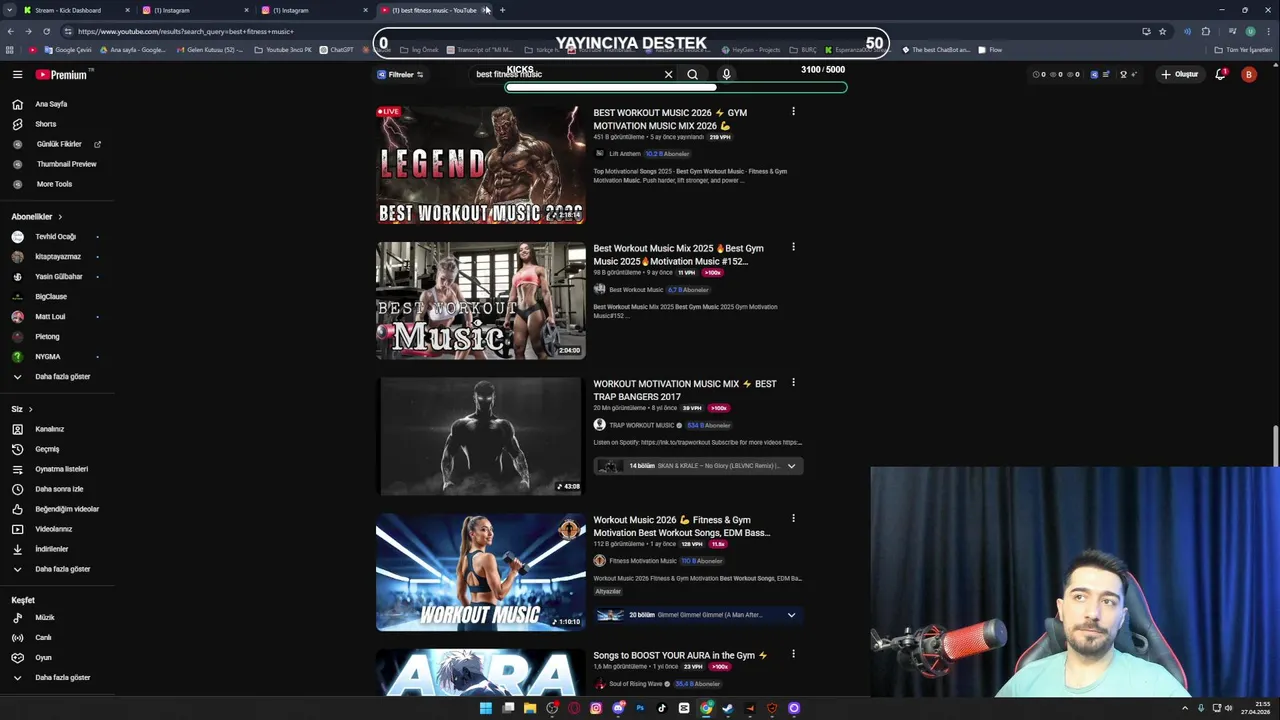1280x720 pixels.
Task: Open Kanalınız in sidebar
Action: tap(49, 429)
